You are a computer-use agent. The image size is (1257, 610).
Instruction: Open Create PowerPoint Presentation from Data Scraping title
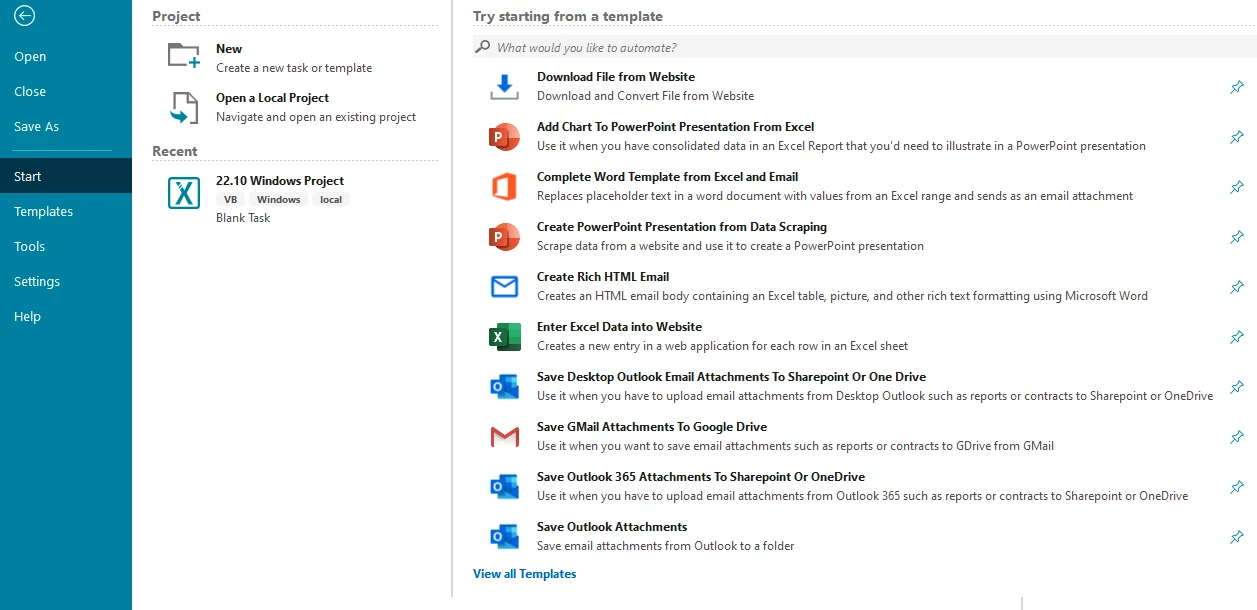click(682, 226)
